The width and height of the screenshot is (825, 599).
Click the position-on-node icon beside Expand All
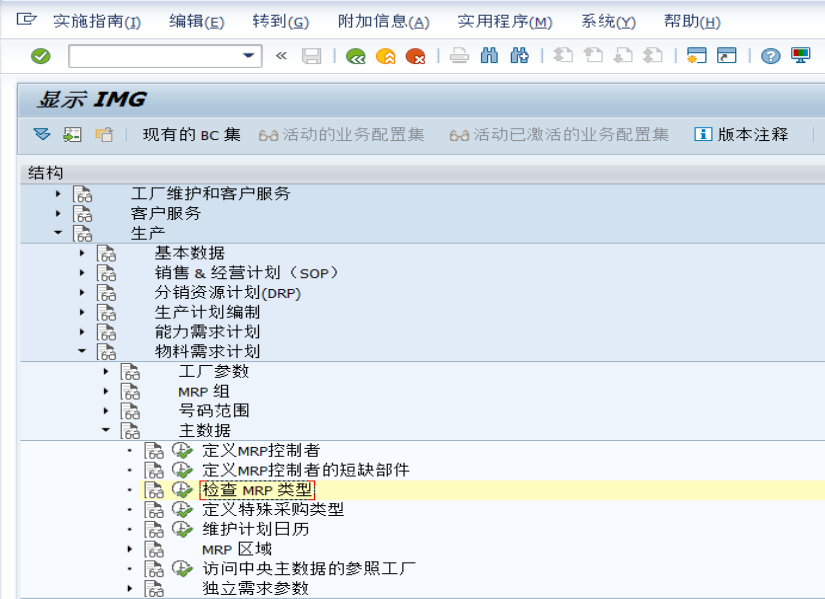point(72,135)
